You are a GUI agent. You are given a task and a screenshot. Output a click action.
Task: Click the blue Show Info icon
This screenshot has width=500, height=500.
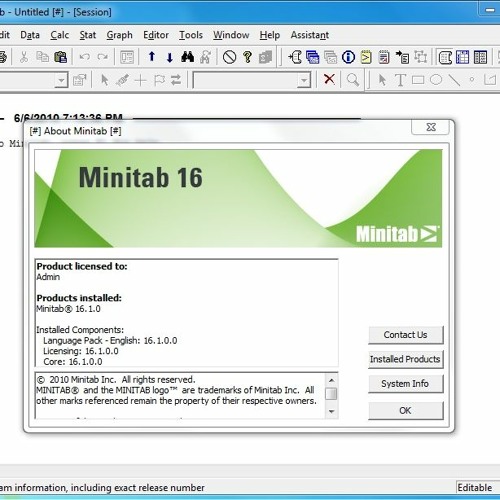pos(348,57)
